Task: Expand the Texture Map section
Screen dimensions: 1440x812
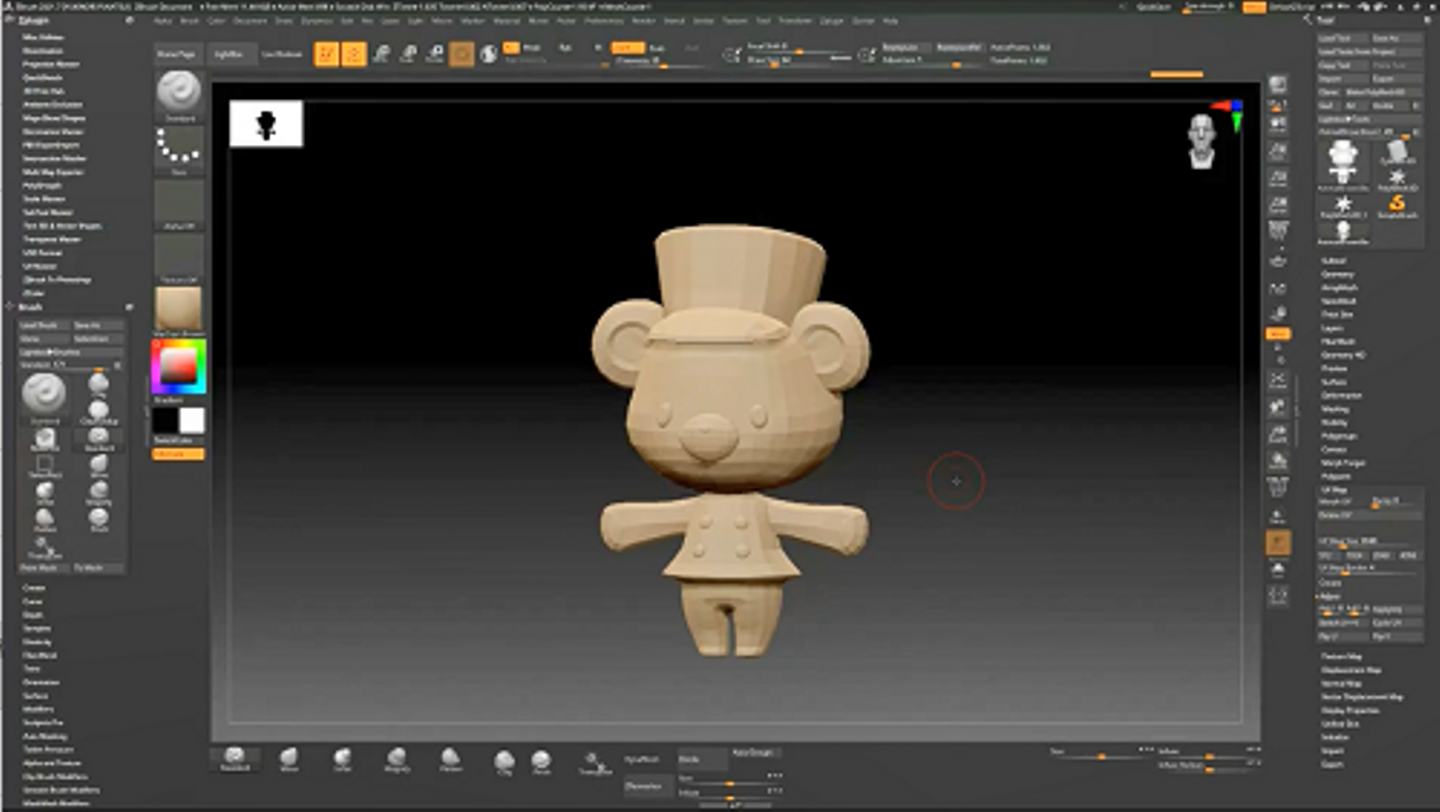Action: click(1341, 657)
